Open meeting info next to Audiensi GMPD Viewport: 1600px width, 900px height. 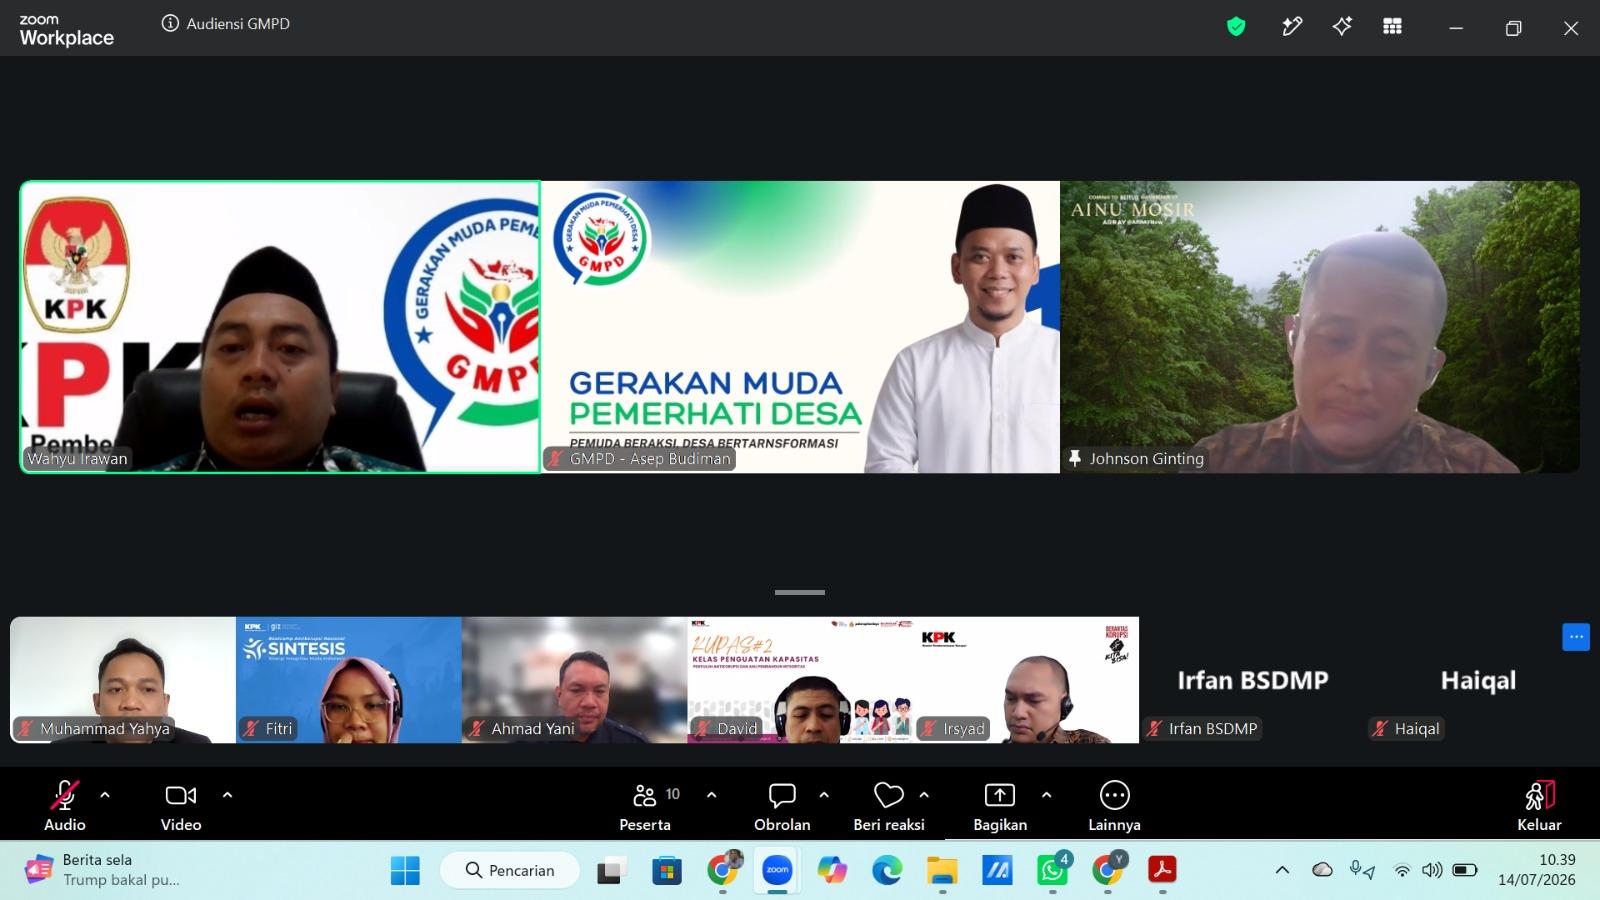[170, 24]
